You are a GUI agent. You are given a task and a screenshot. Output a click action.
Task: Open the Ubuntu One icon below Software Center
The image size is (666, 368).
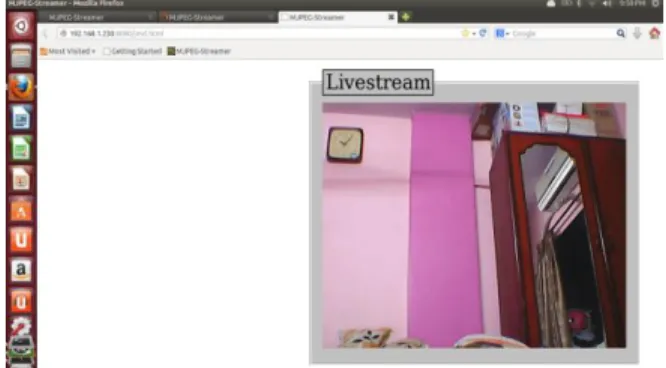21,240
